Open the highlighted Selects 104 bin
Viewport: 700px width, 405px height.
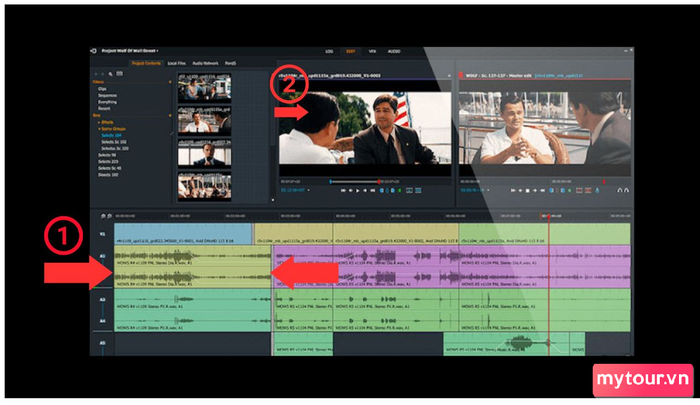click(111, 135)
